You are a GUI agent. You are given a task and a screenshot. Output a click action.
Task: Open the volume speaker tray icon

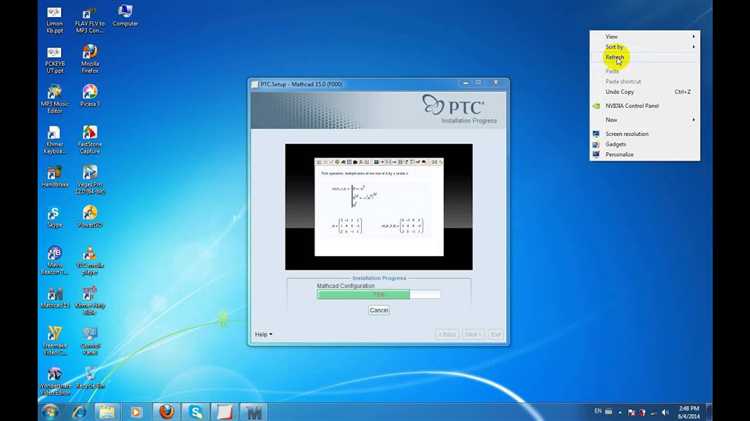(x=665, y=412)
